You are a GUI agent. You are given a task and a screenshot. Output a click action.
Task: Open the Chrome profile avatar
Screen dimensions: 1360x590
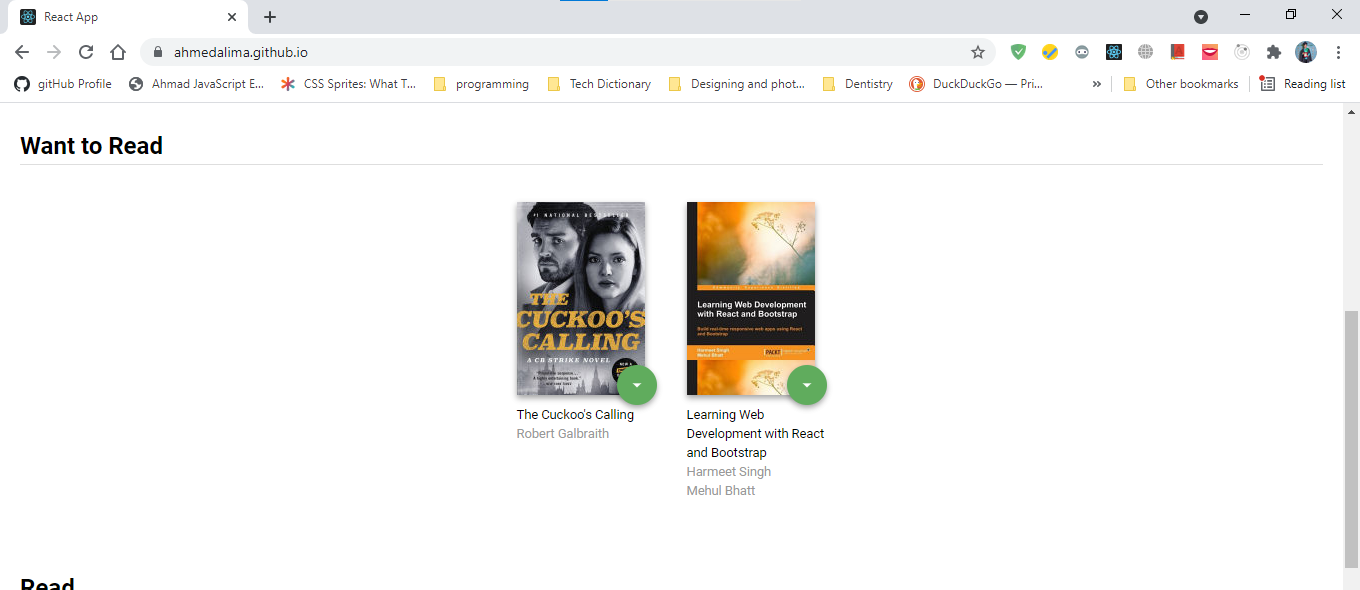1306,52
